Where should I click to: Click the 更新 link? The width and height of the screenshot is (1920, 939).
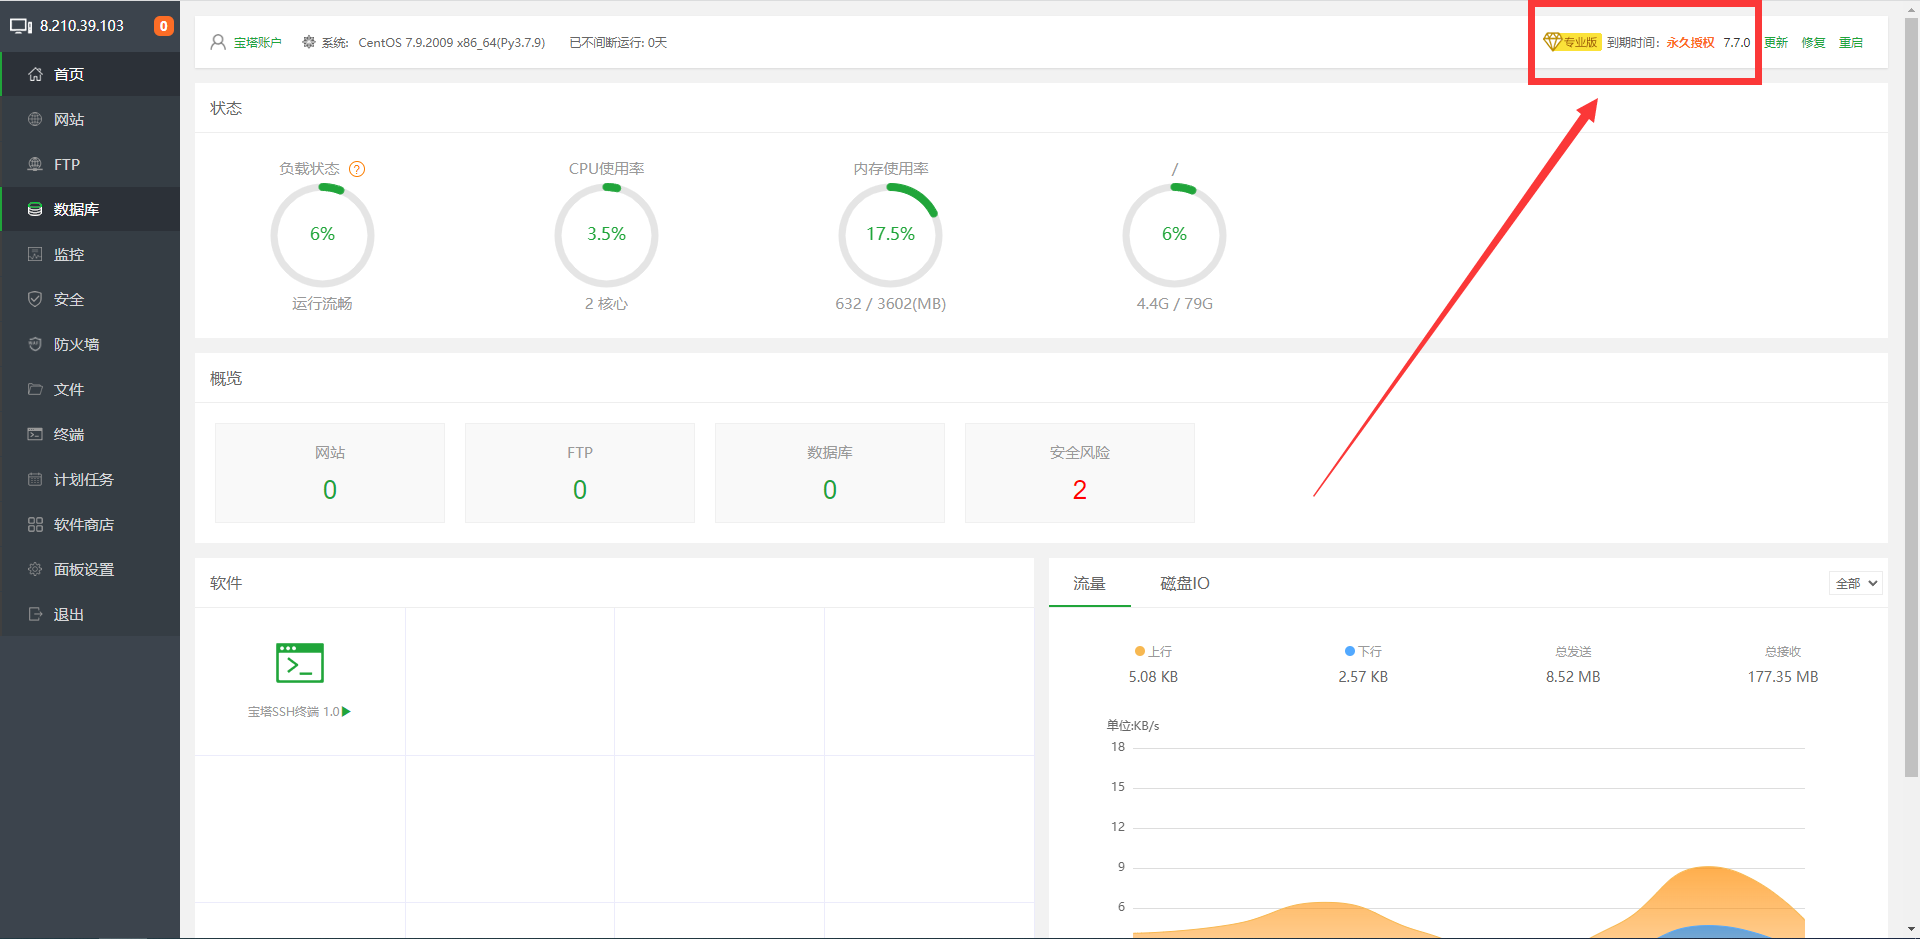click(1776, 42)
